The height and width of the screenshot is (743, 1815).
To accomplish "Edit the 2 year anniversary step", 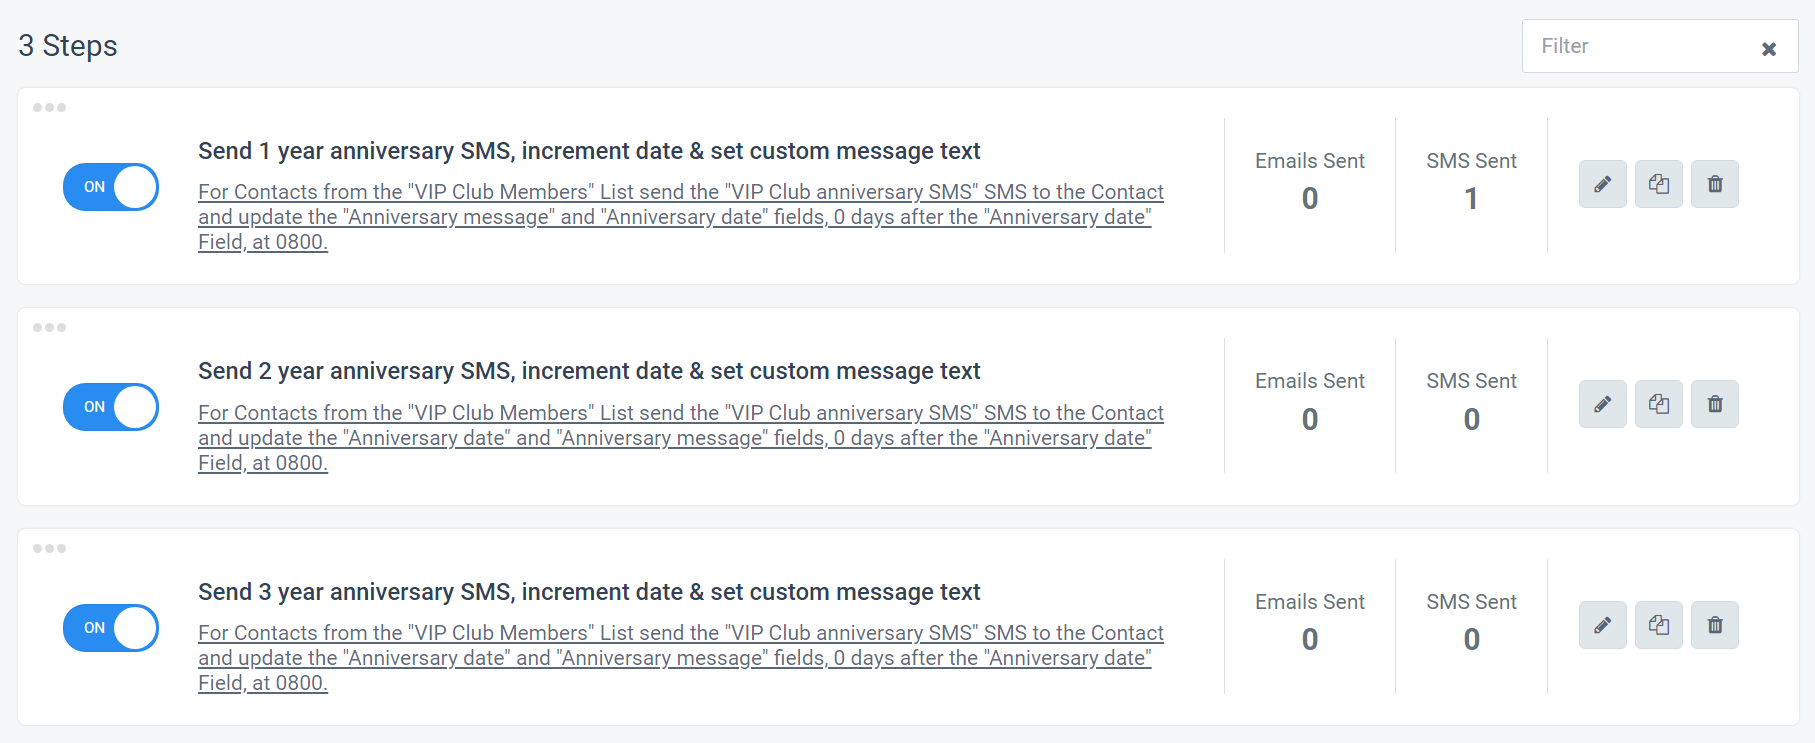I will [x=1603, y=404].
